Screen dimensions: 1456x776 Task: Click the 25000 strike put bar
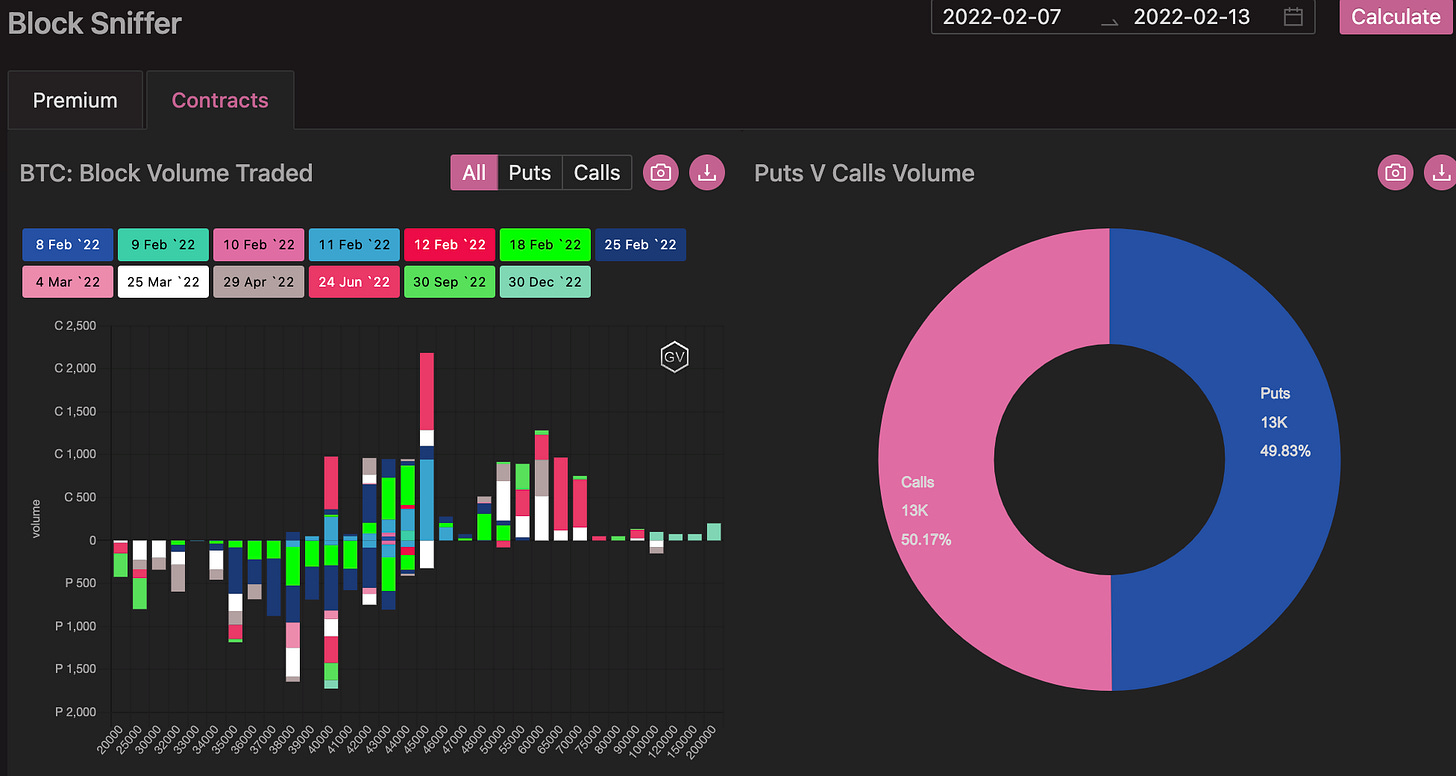click(140, 575)
